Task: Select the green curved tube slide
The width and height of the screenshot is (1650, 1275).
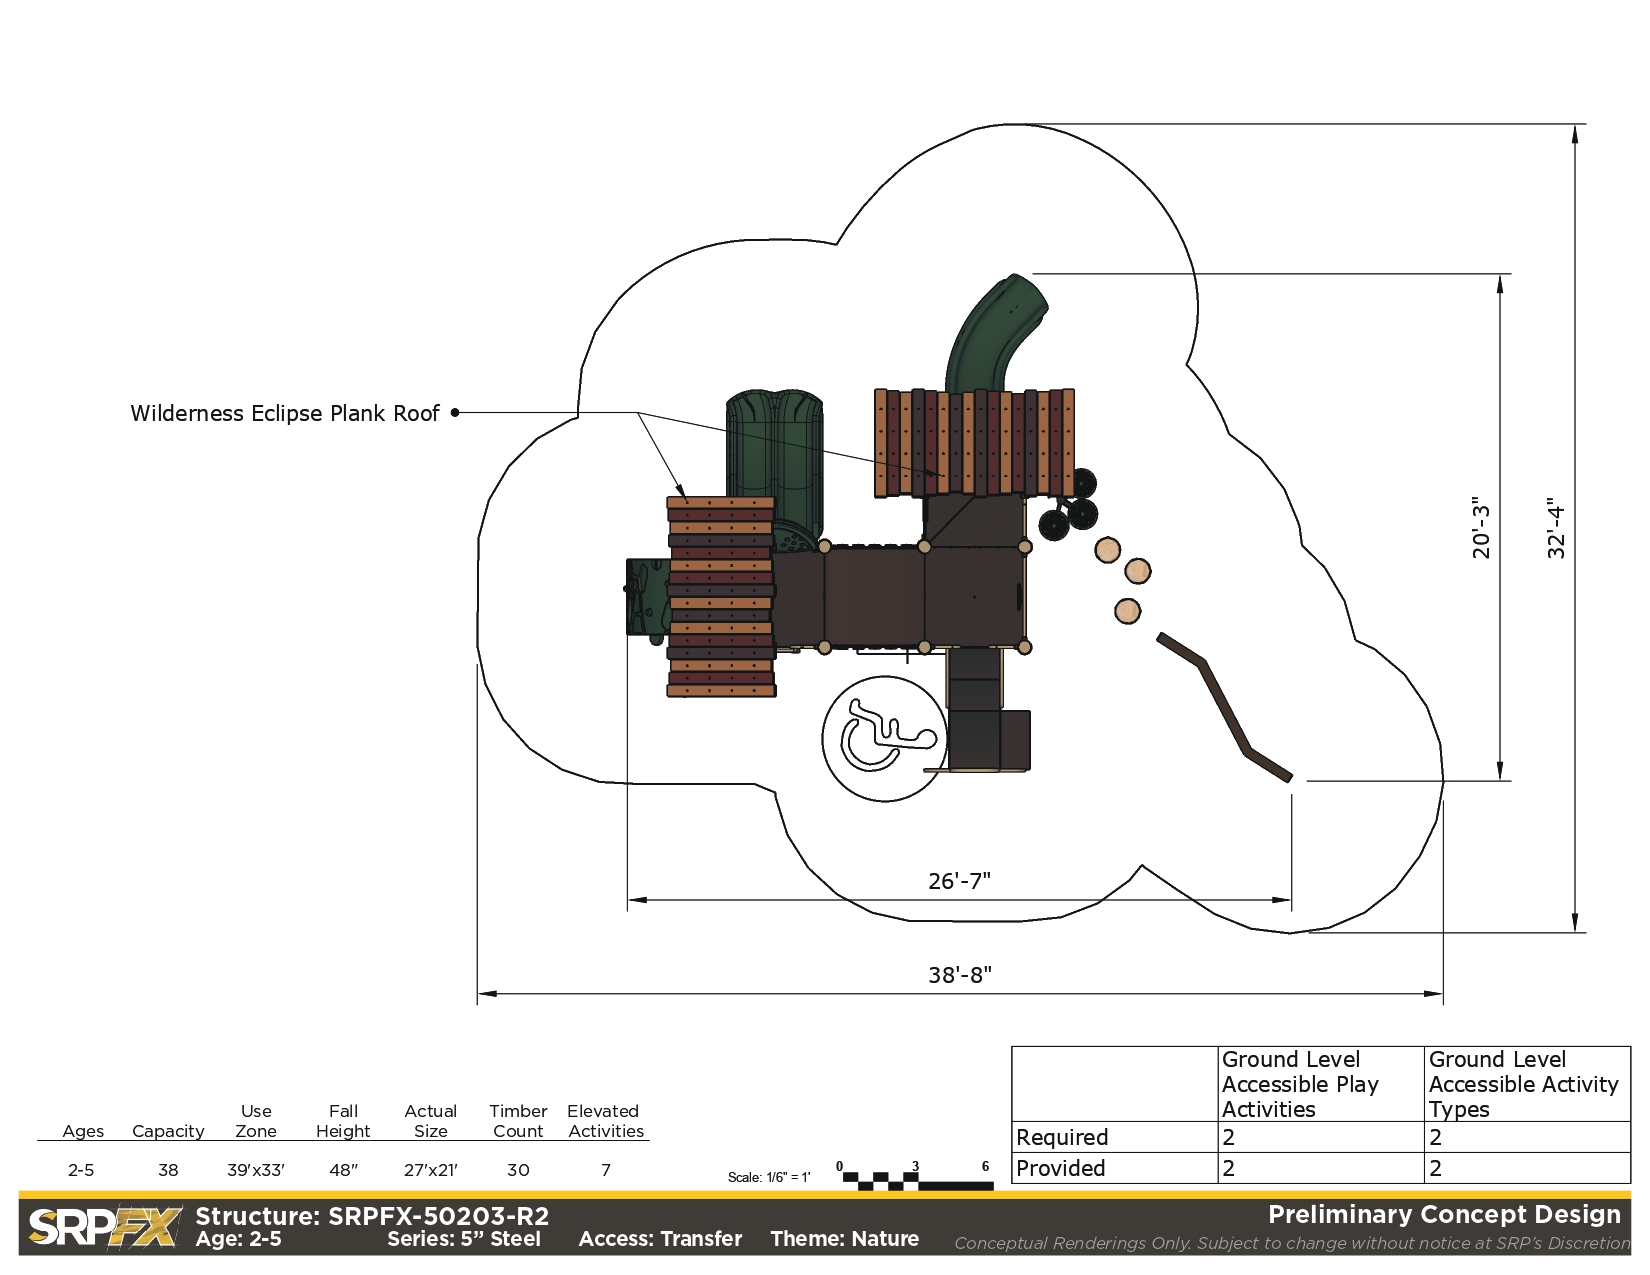Action: [x=995, y=335]
